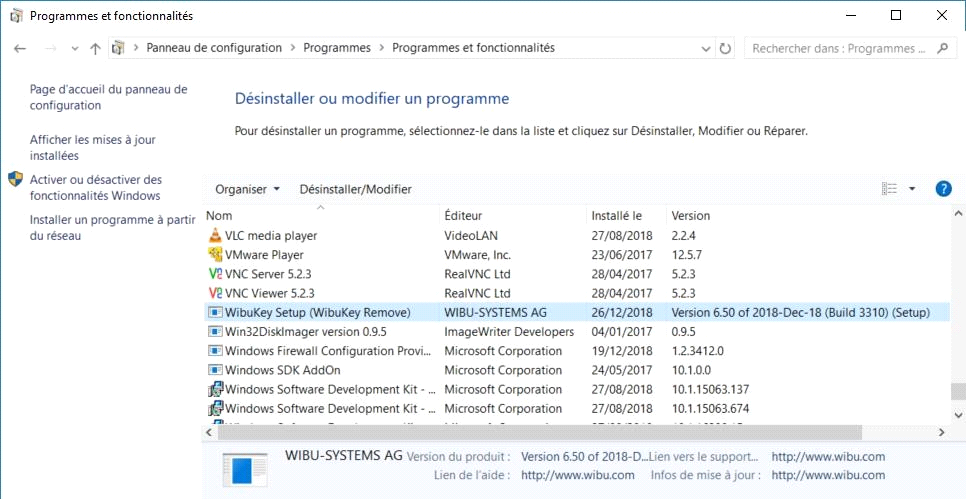Select the Windows SDK AddOn entry
This screenshot has height=499, width=966.
pyautogui.click(x=577, y=370)
